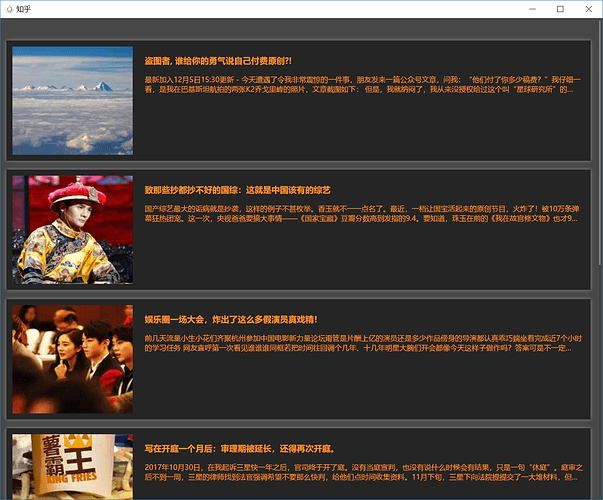This screenshot has height=500, width=603.
Task: Select summary text starting 前几天流量小生小花们
Action: (x=363, y=343)
